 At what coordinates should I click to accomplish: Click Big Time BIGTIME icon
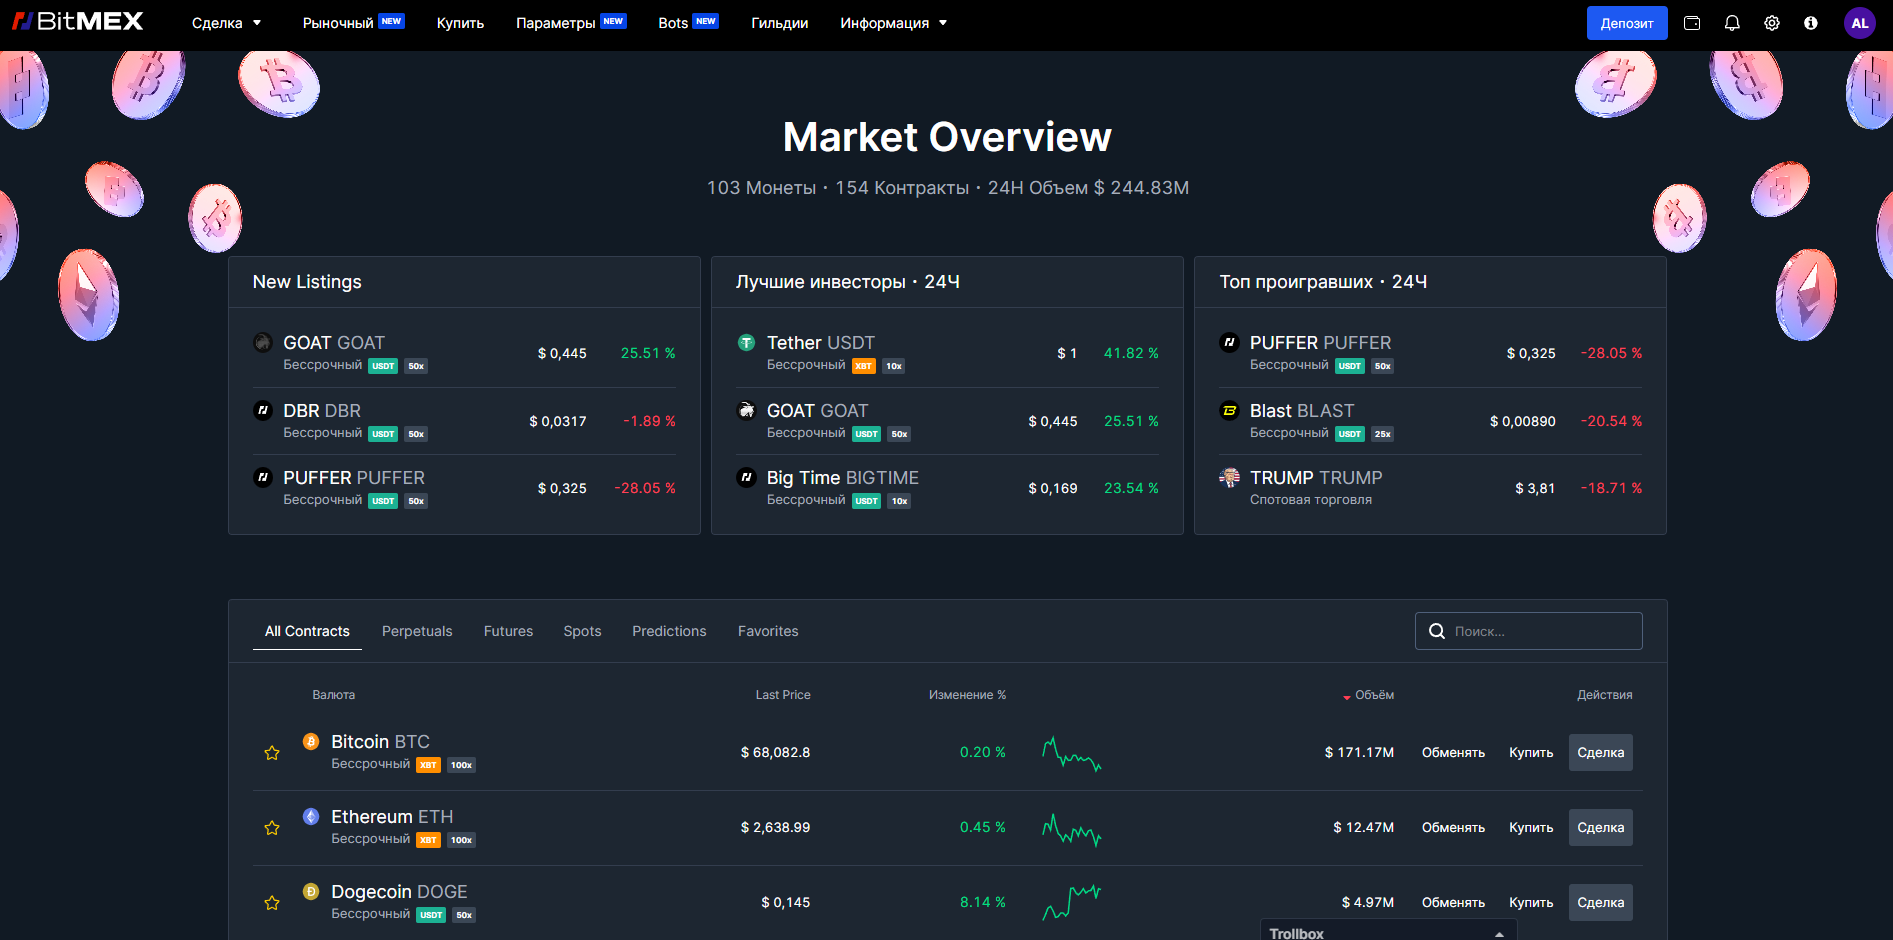(x=746, y=477)
